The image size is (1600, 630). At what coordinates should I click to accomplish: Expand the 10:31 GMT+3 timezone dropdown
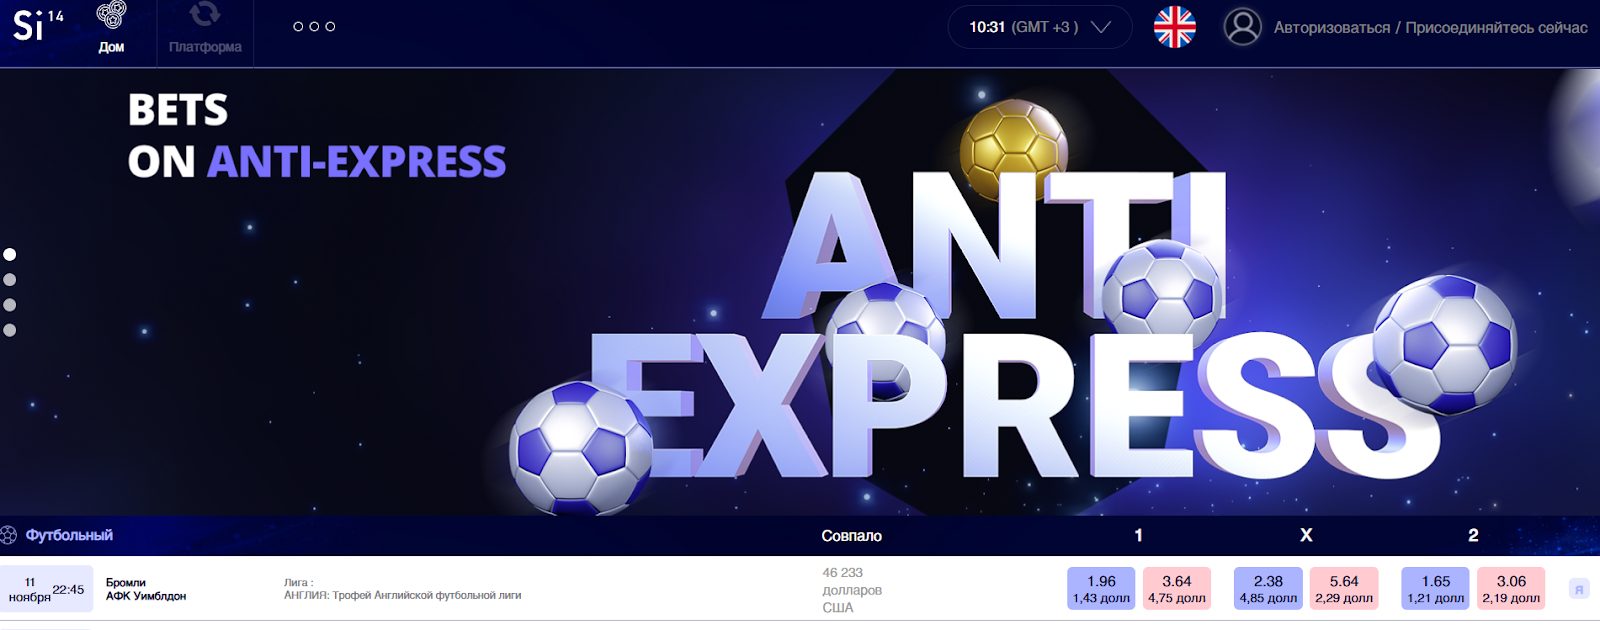(x=1040, y=27)
